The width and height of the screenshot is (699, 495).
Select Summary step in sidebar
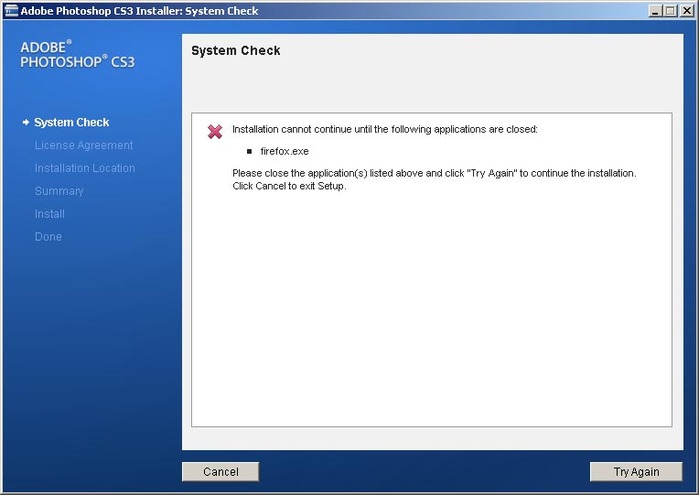coord(59,191)
